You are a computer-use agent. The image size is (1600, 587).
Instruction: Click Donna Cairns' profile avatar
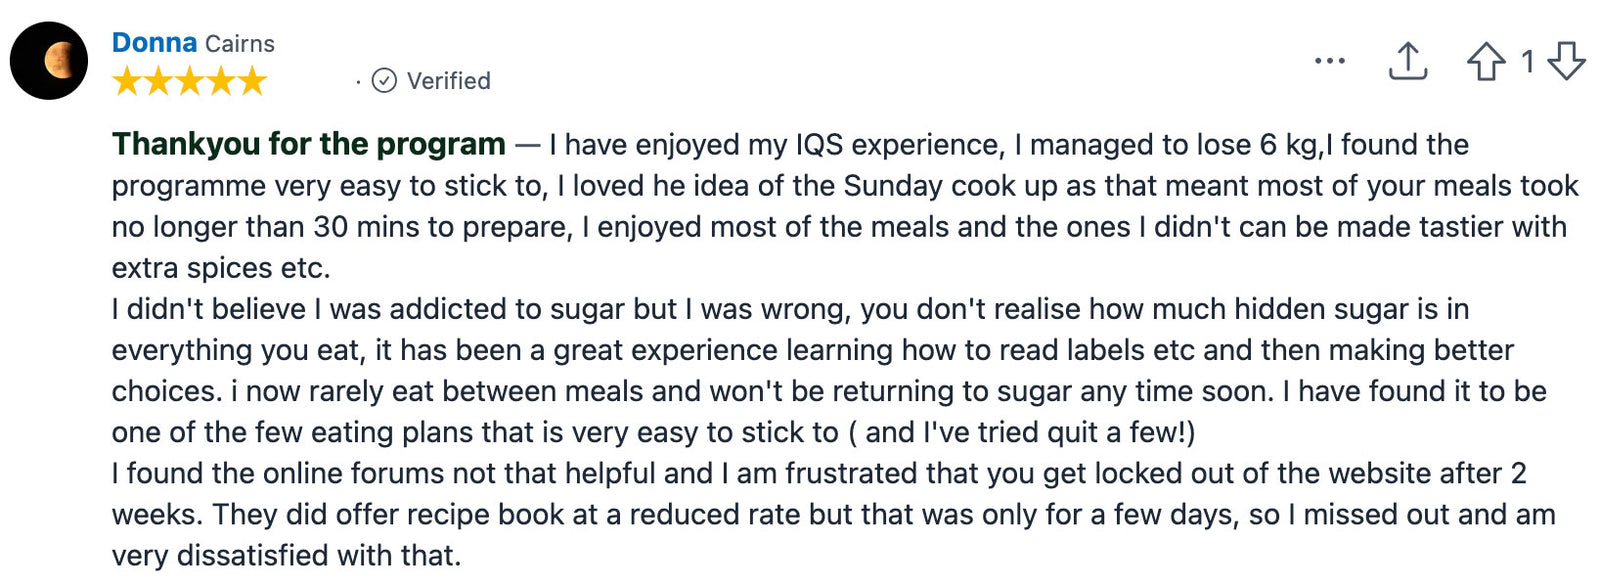pyautogui.click(x=49, y=61)
